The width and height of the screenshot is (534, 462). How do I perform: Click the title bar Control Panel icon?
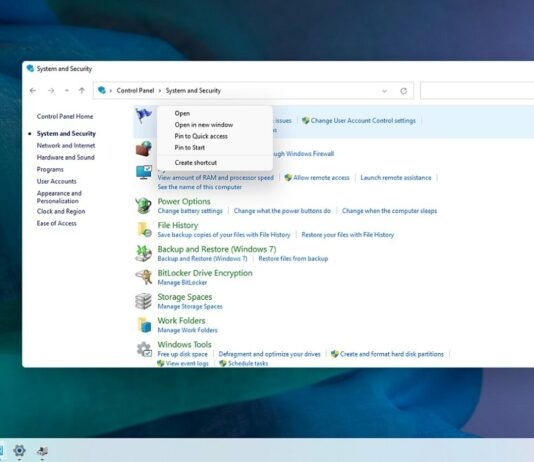click(x=30, y=68)
